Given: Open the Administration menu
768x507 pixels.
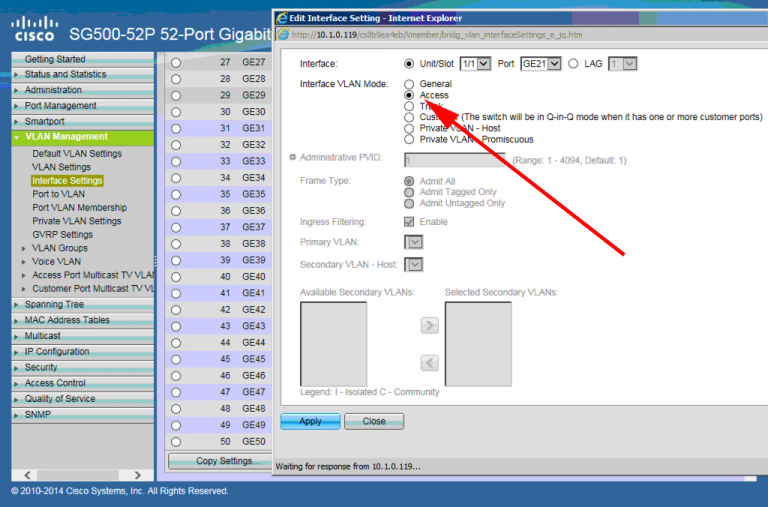Looking at the screenshot, I should coord(53,90).
